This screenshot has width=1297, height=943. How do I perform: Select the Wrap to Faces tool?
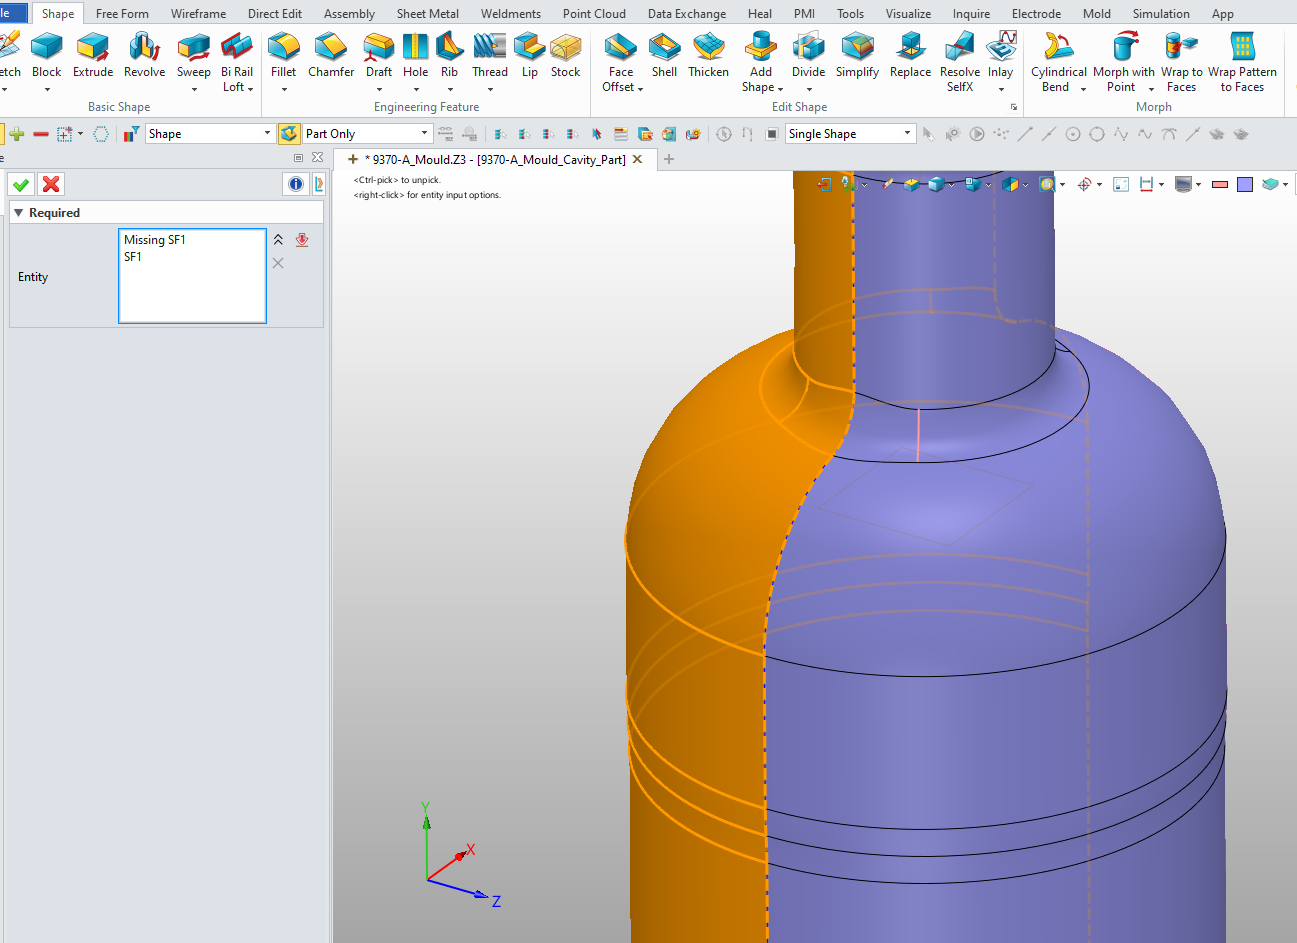1182,62
